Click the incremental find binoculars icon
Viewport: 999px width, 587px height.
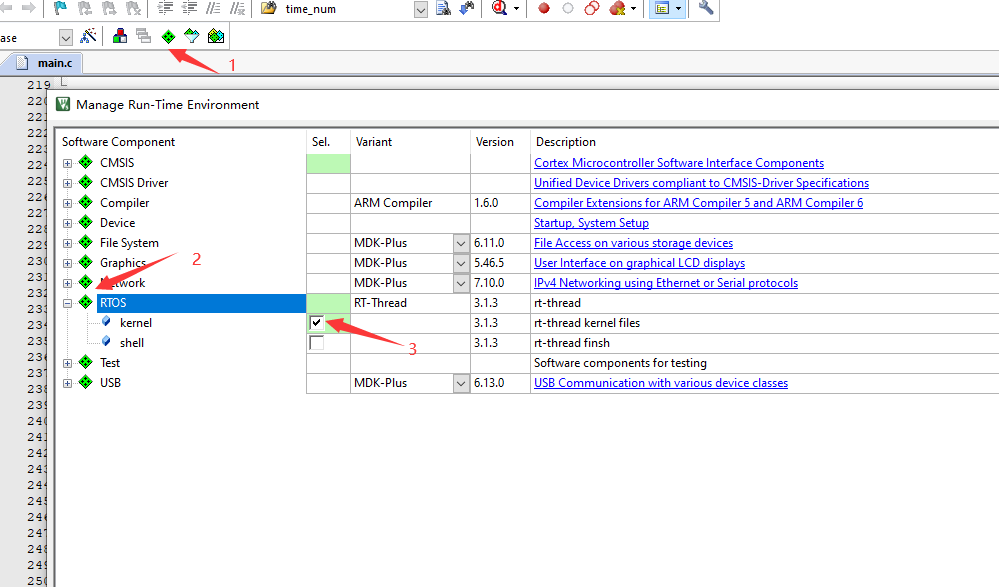[x=467, y=8]
